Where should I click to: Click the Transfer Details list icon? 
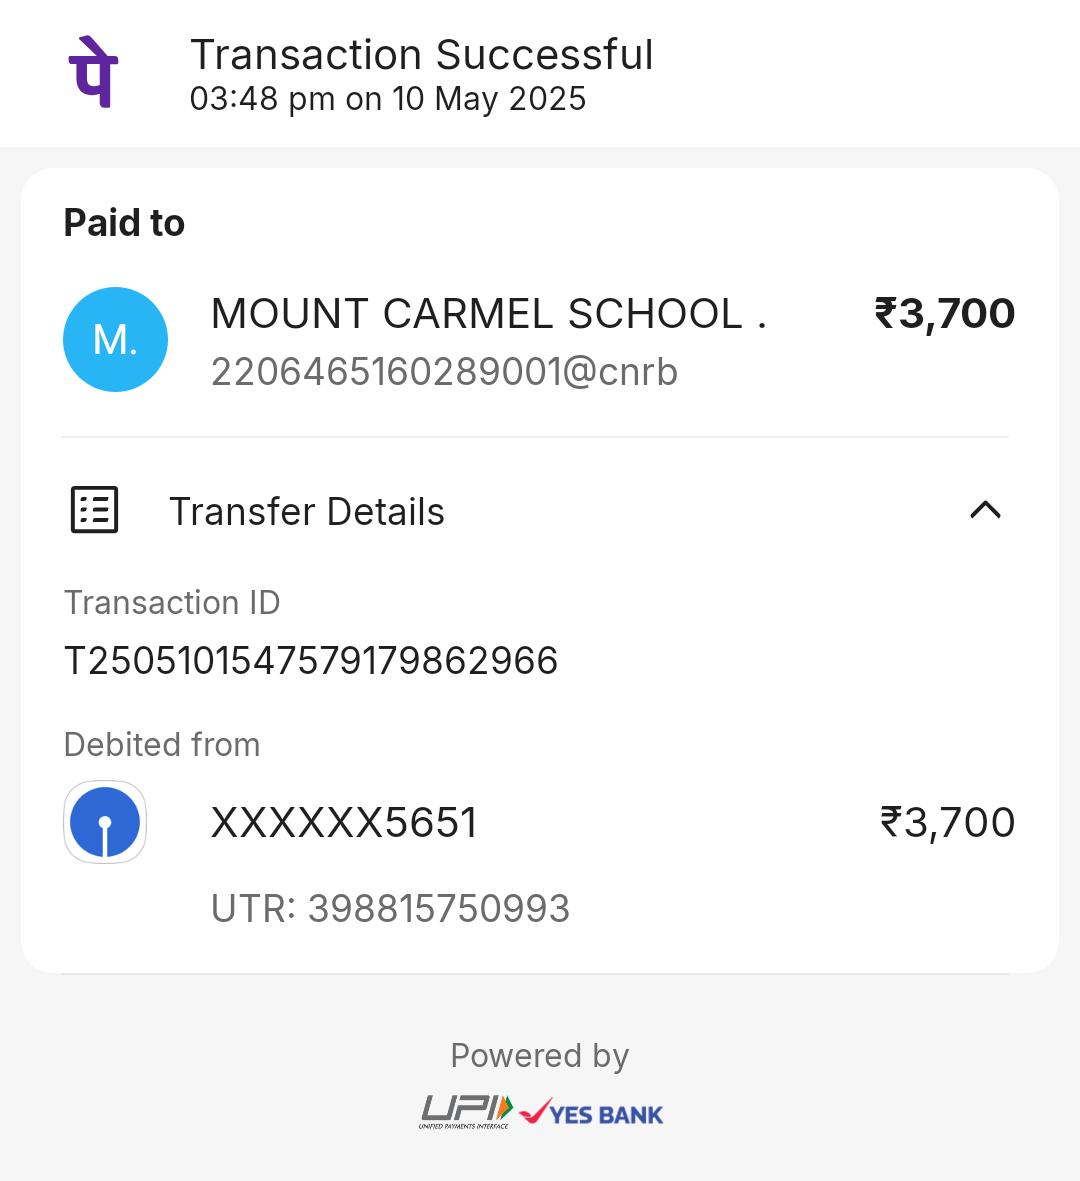coord(94,510)
